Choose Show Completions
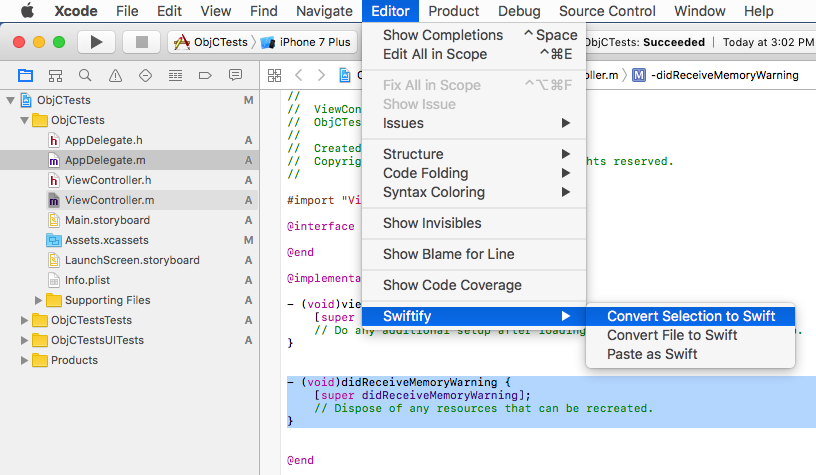Screen dimensions: 816x475 (474, 35)
